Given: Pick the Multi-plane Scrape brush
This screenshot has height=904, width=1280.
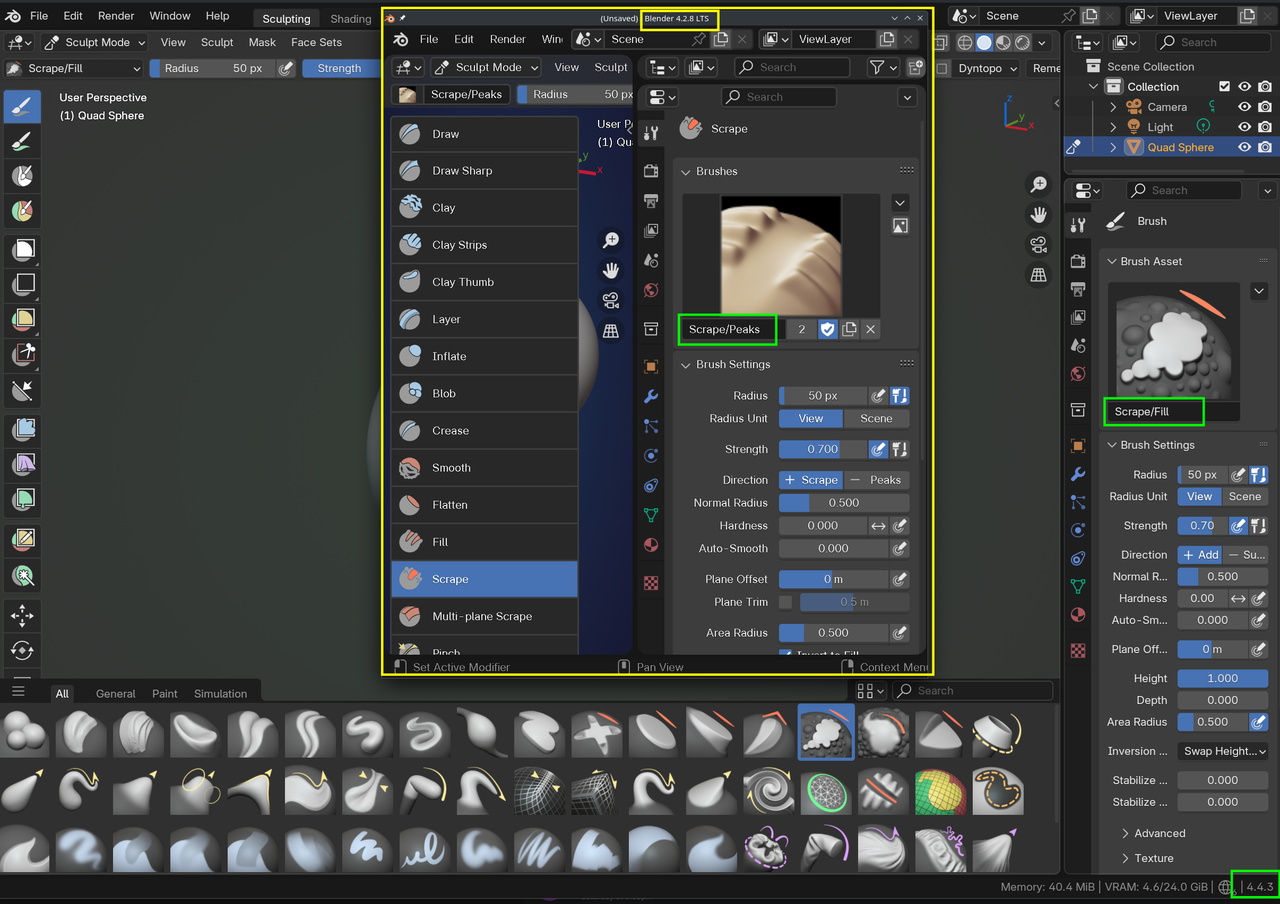Looking at the screenshot, I should [x=484, y=616].
